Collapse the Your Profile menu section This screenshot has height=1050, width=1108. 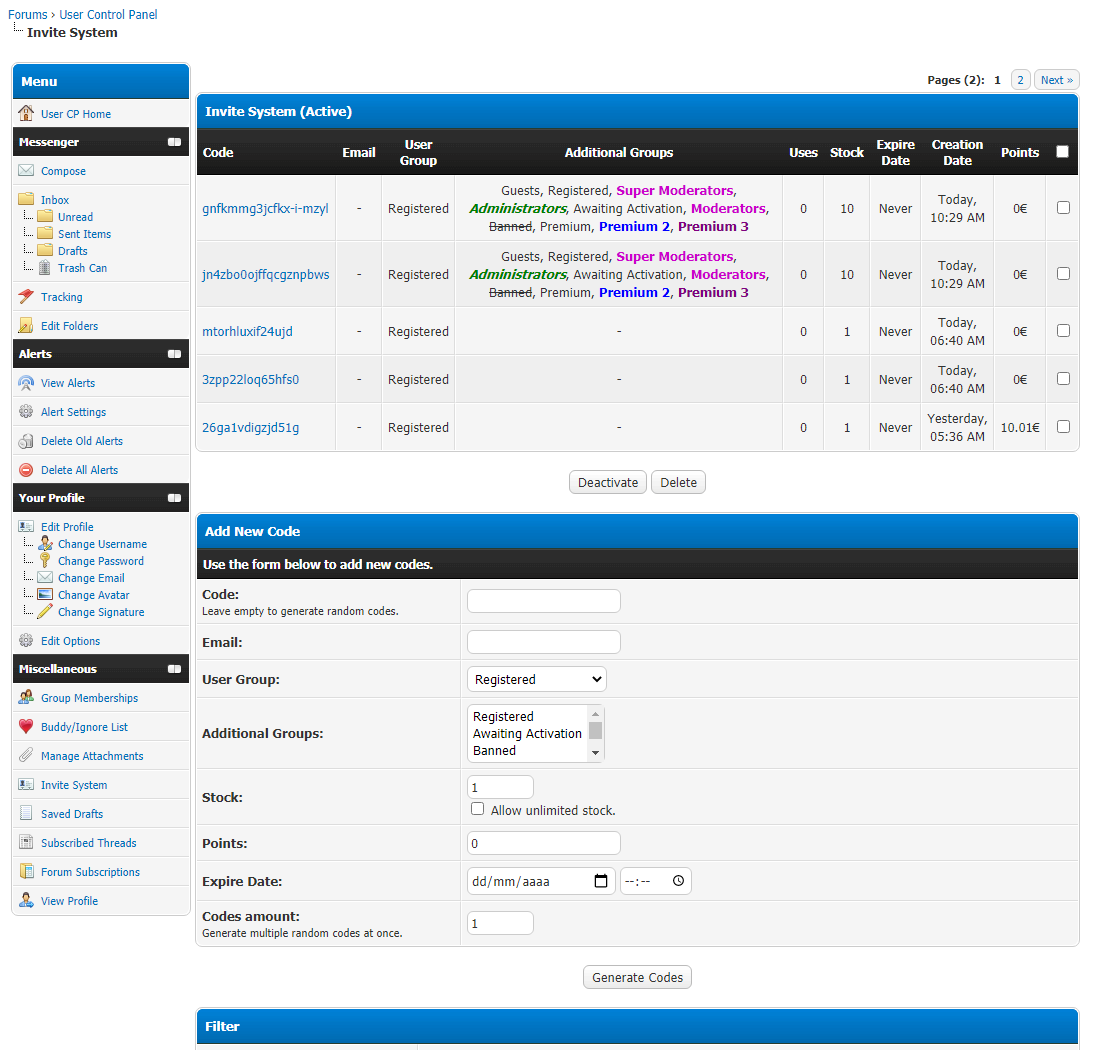pyautogui.click(x=174, y=498)
